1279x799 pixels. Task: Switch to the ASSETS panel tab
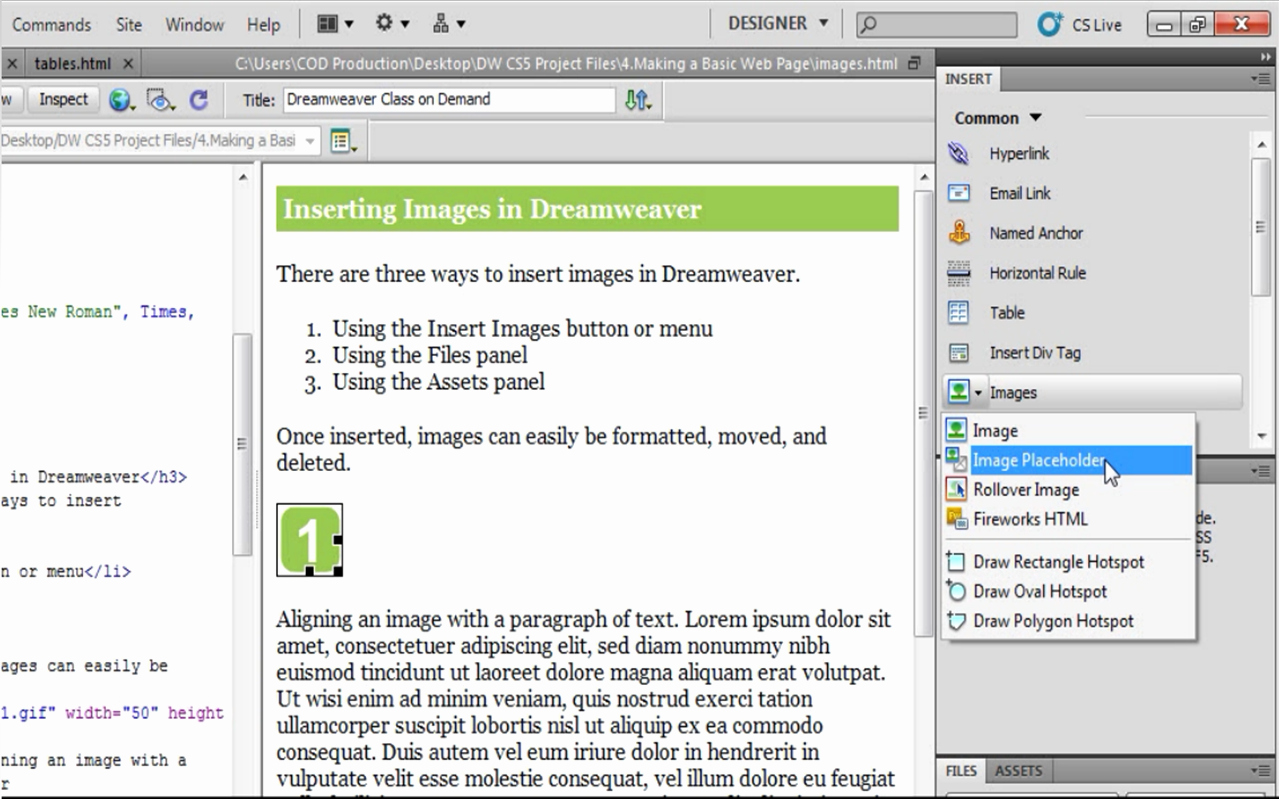pyautogui.click(x=1018, y=771)
